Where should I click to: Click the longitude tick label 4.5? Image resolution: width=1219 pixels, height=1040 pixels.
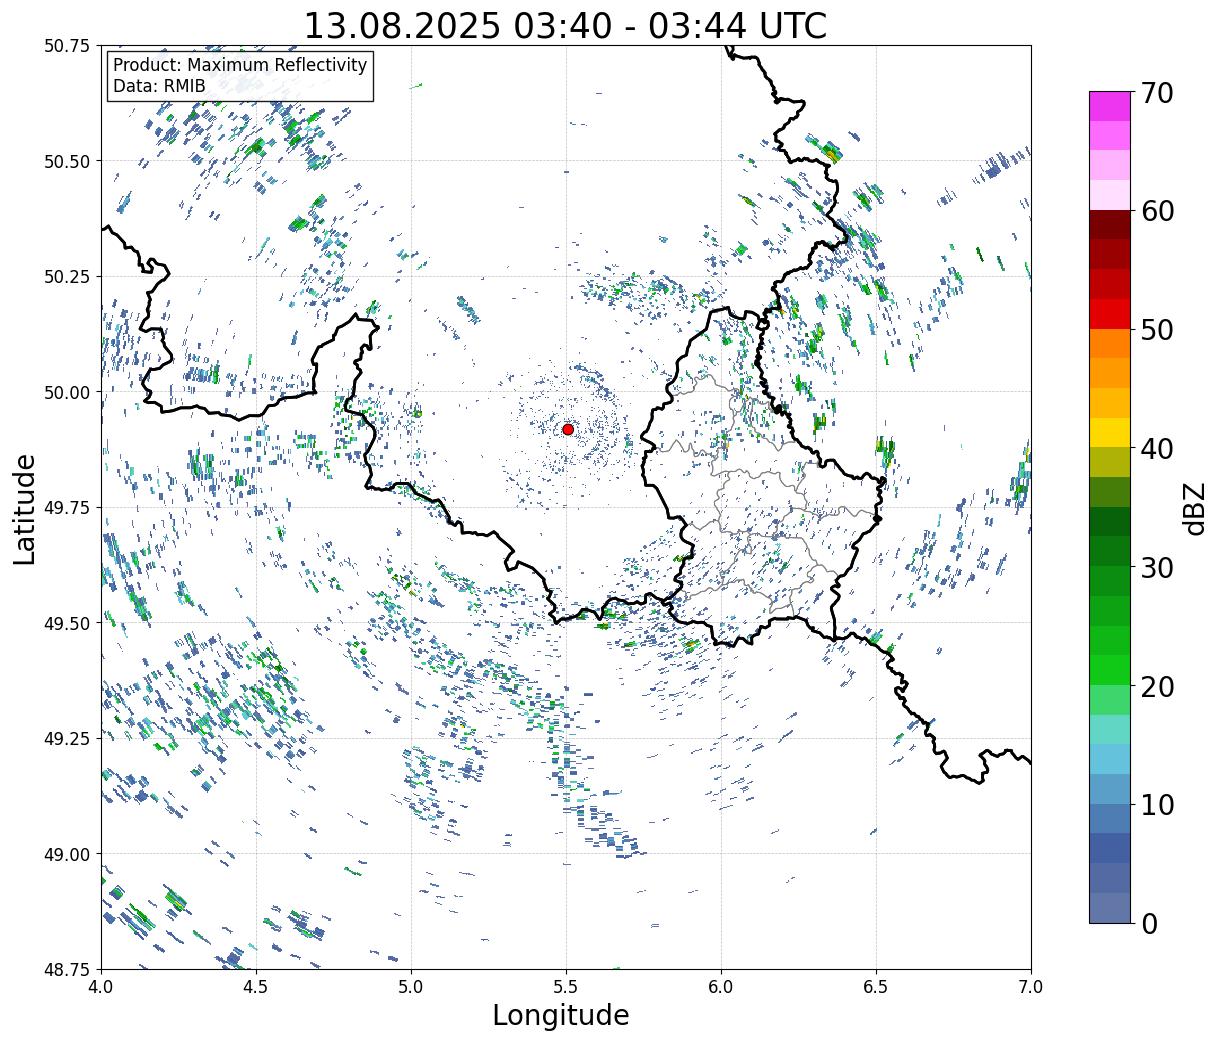tap(256, 987)
